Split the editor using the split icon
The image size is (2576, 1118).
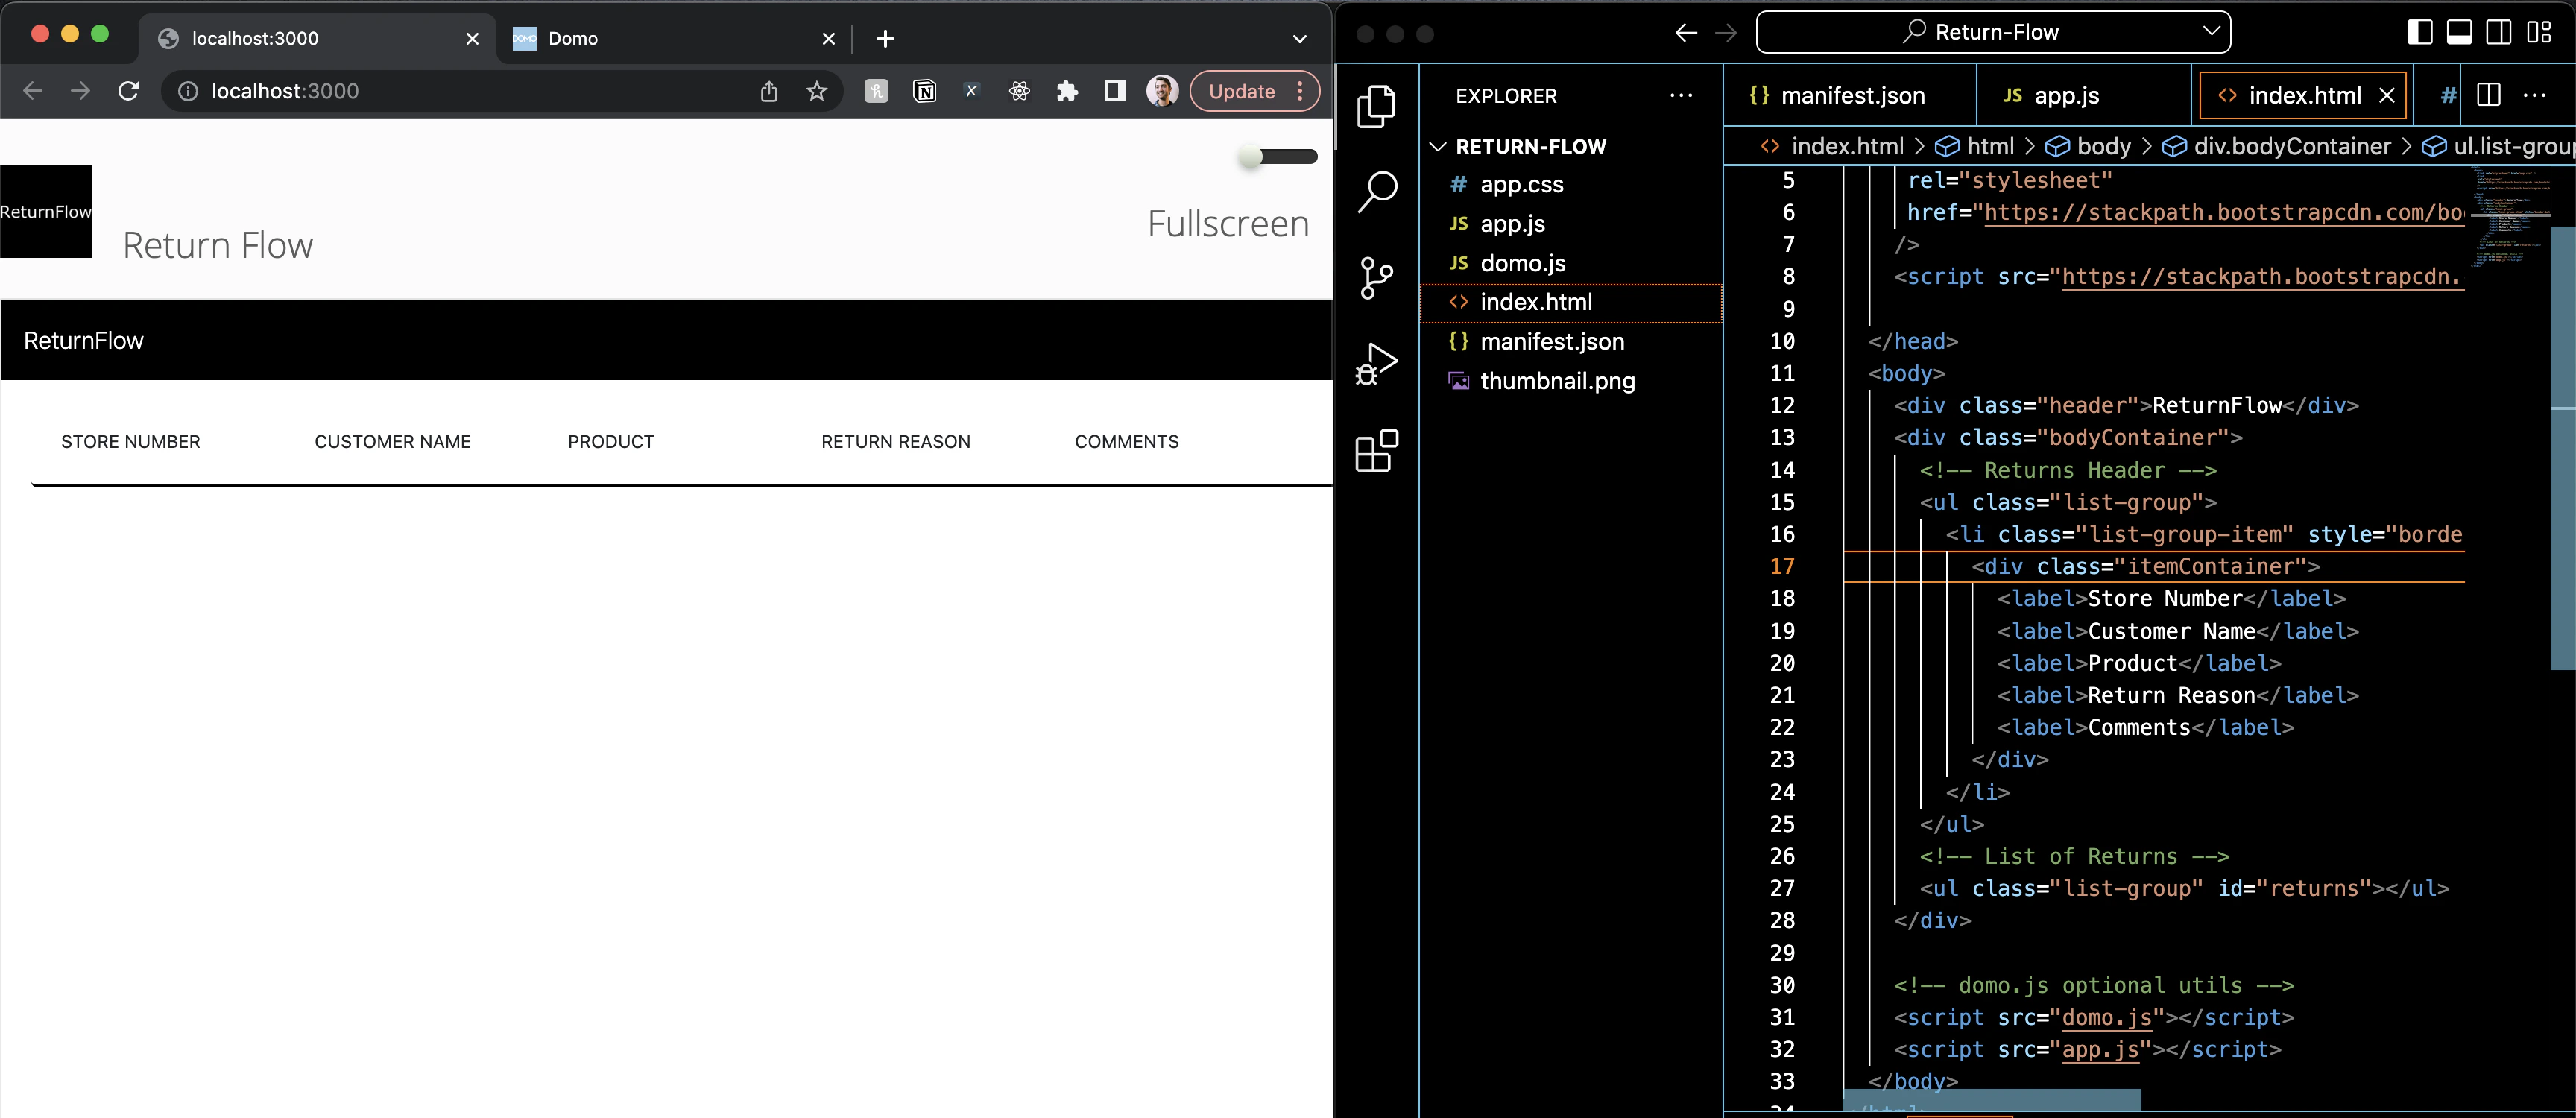[2488, 95]
